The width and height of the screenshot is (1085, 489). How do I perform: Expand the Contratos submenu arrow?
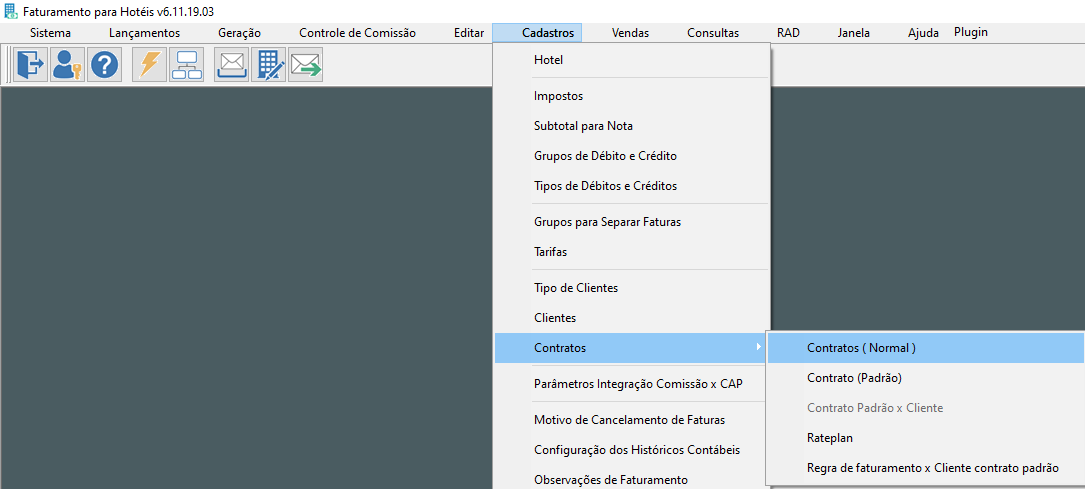[760, 347]
